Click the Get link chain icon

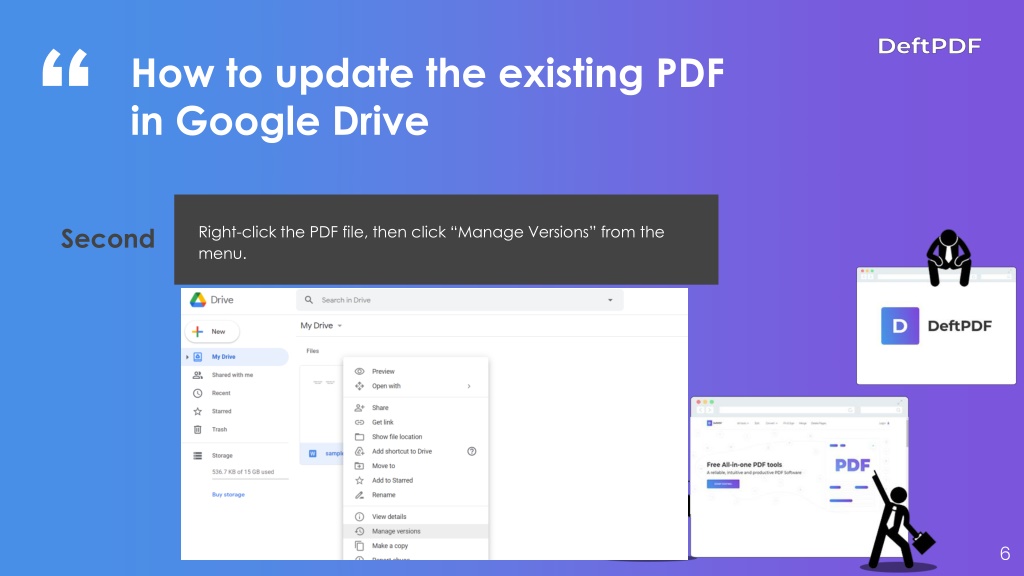pyautogui.click(x=359, y=423)
